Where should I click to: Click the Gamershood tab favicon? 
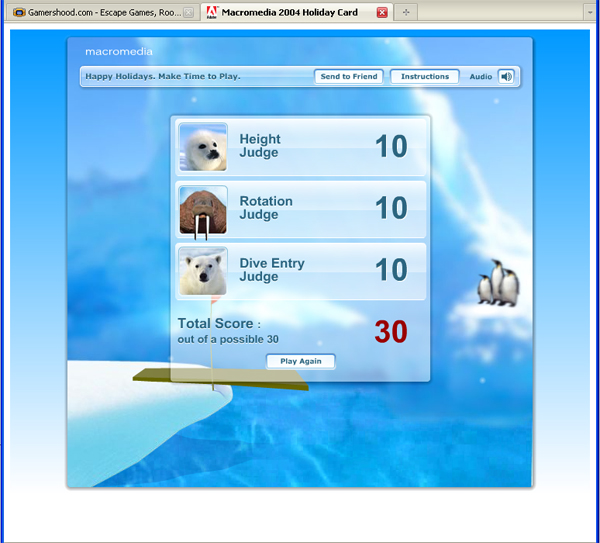pyautogui.click(x=19, y=13)
